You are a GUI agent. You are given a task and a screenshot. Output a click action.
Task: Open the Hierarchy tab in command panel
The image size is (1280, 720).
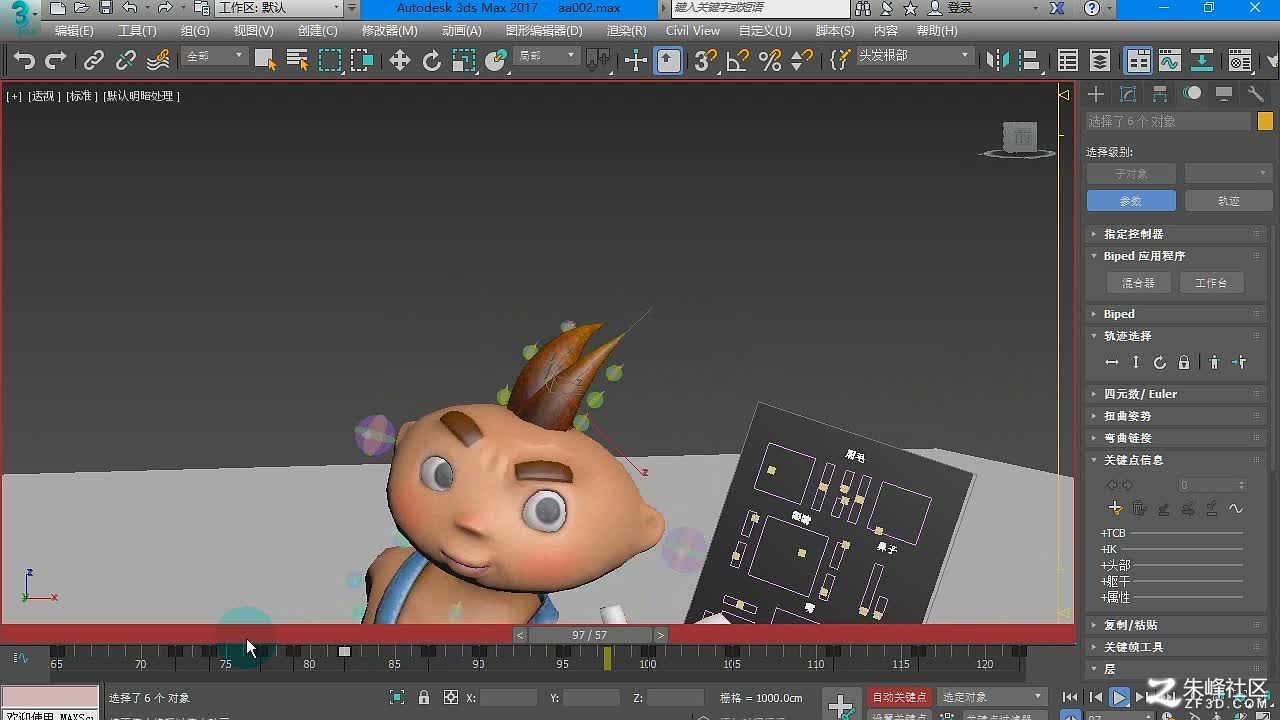1160,94
